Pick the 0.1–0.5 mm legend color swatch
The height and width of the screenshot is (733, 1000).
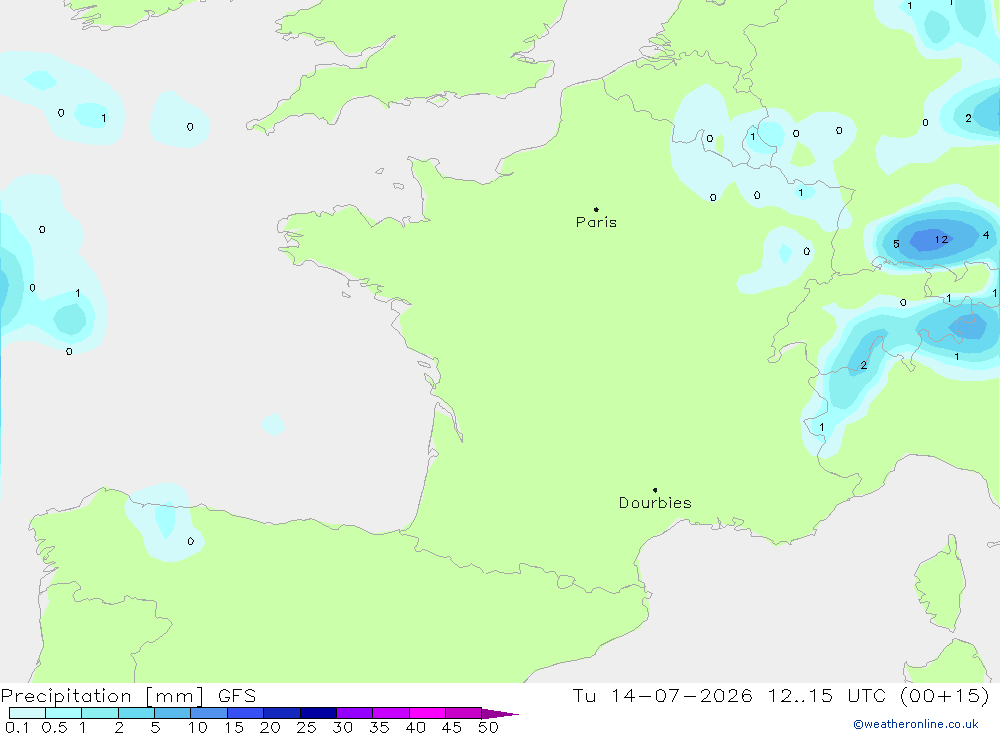click(x=27, y=713)
